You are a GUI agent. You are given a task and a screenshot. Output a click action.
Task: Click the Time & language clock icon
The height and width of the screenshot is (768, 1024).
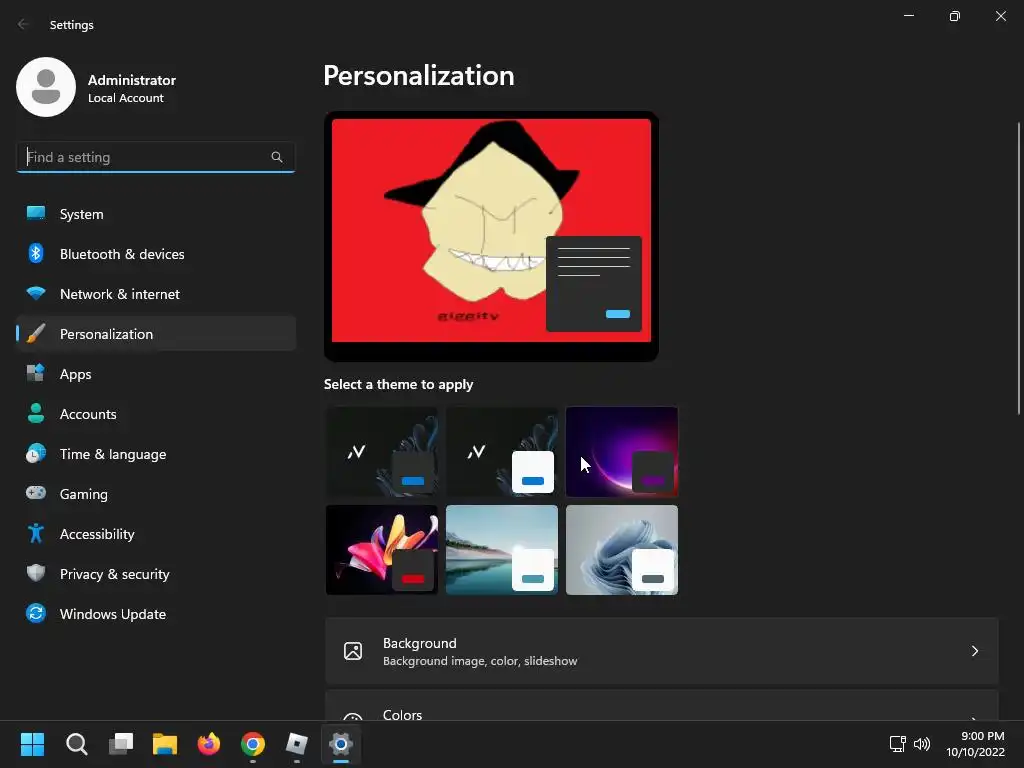click(x=36, y=453)
